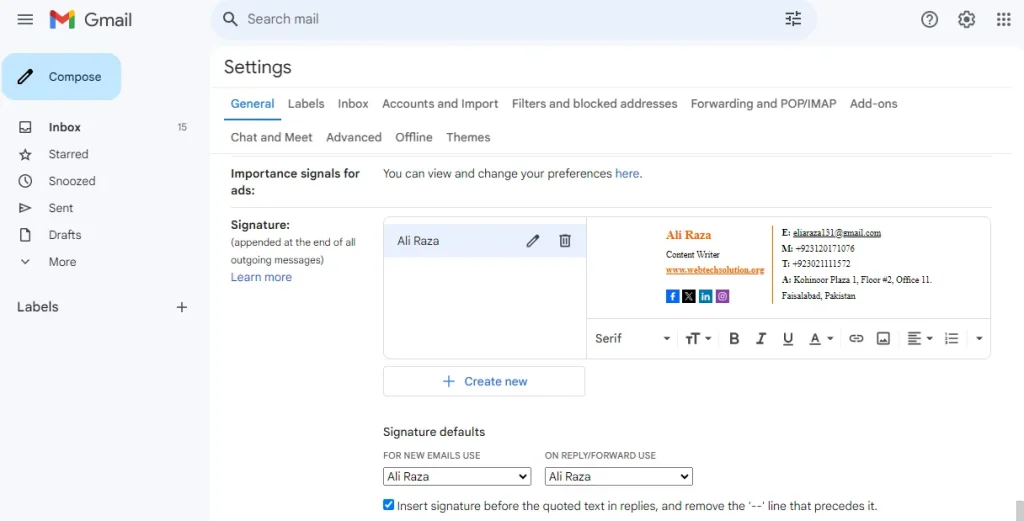
Task: Toggle insert signature before quoted text checkbox
Action: click(x=389, y=505)
